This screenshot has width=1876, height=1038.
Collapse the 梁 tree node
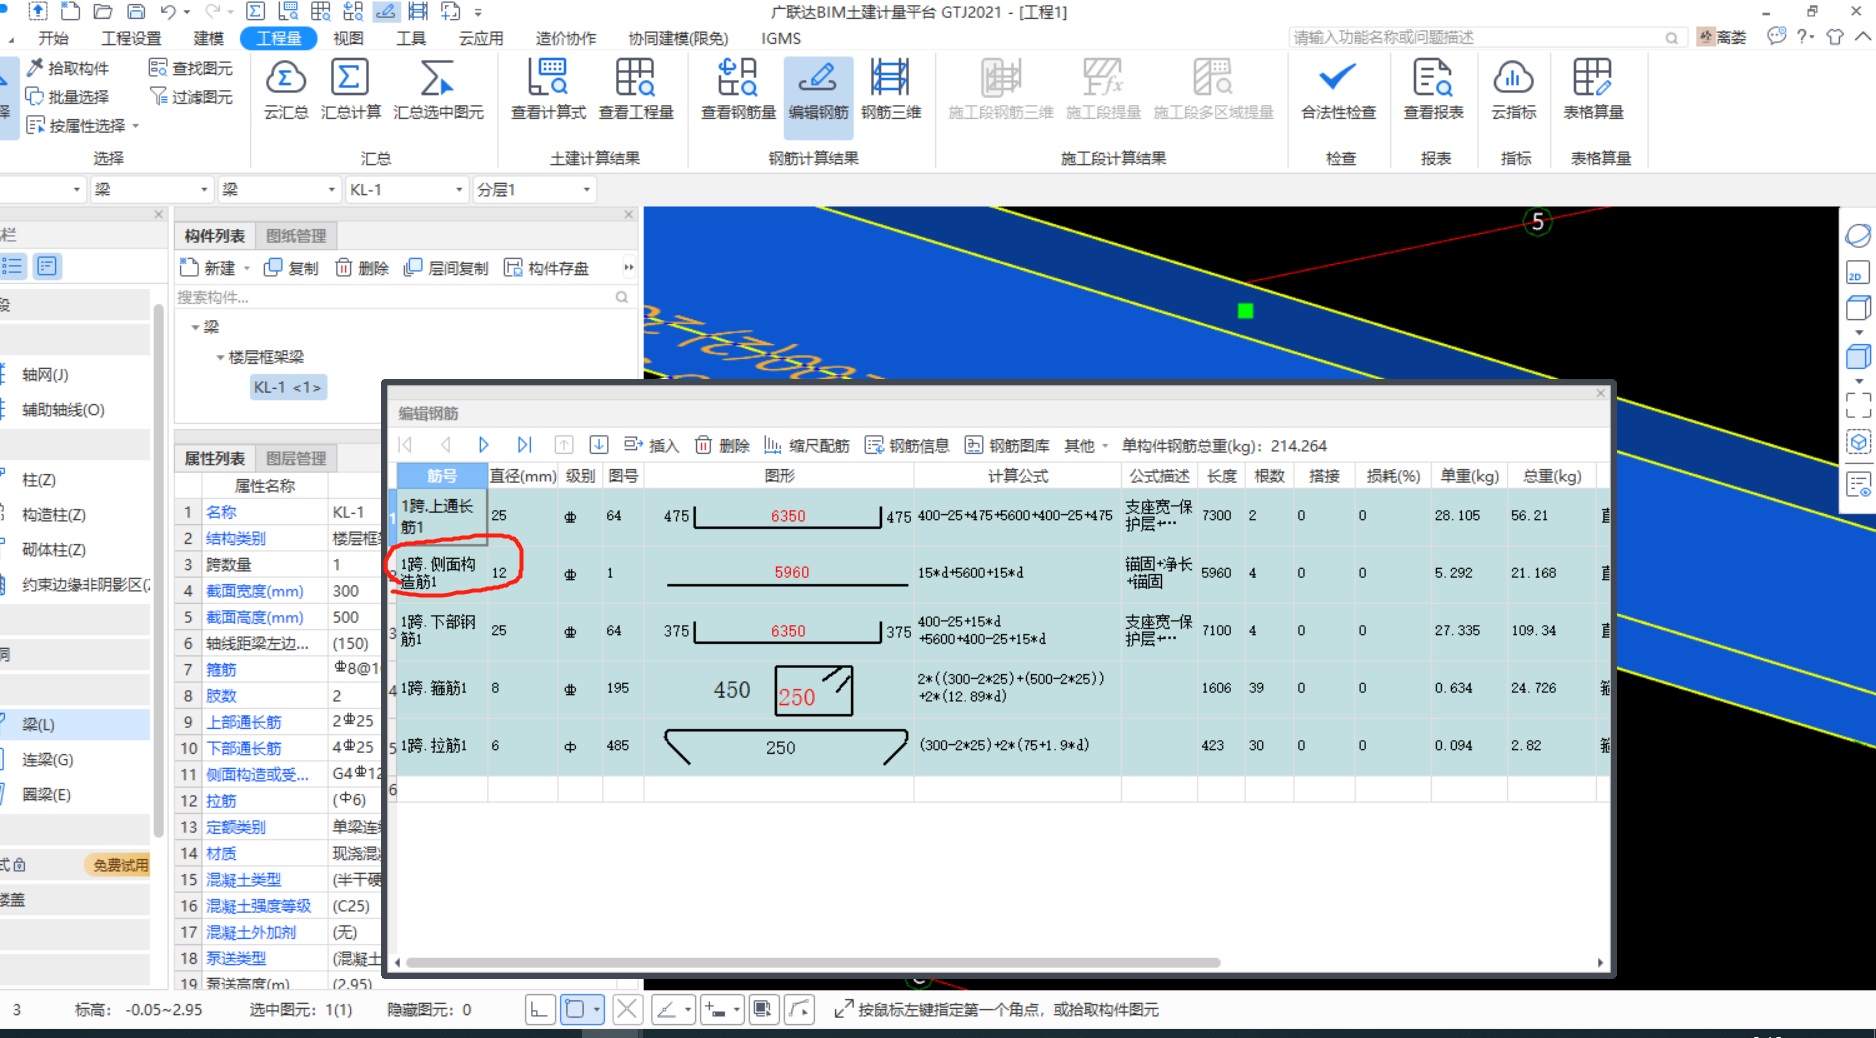(x=195, y=327)
